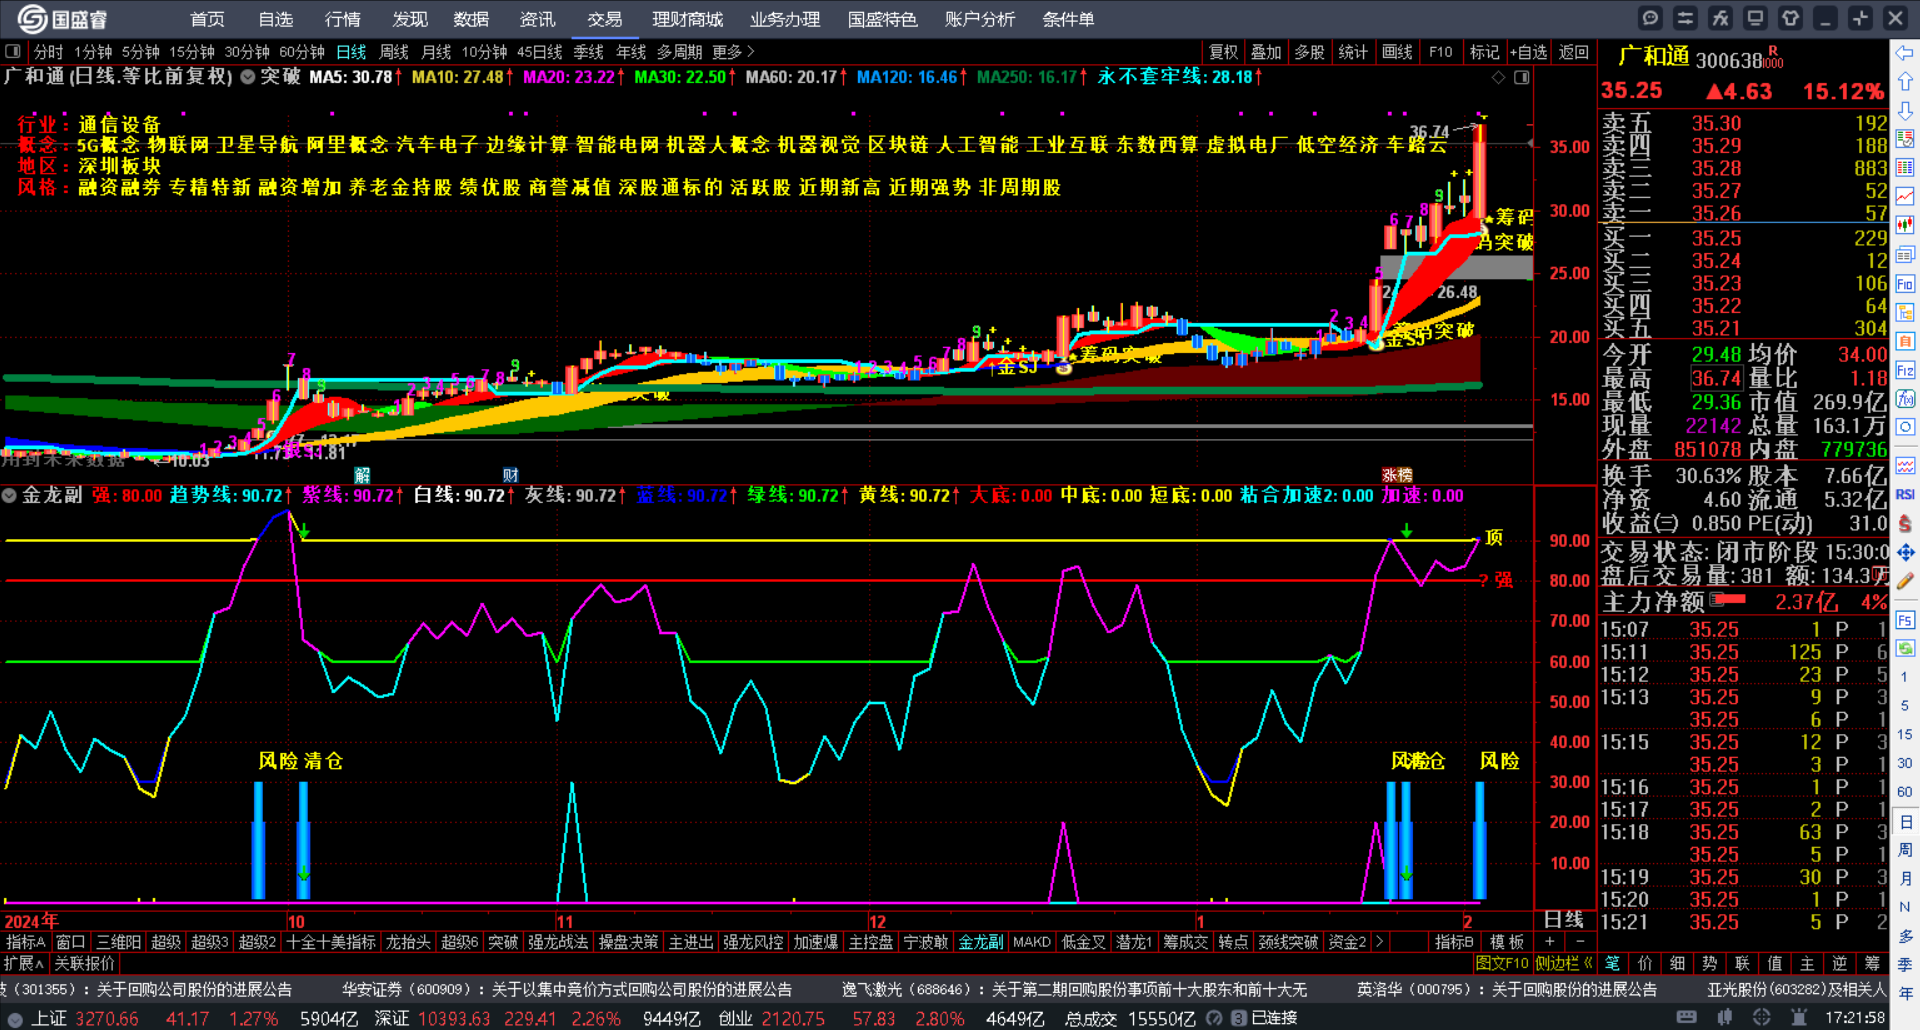Click the up arrow icon in right sidebar
This screenshot has height=1030, width=1920.
point(1905,82)
